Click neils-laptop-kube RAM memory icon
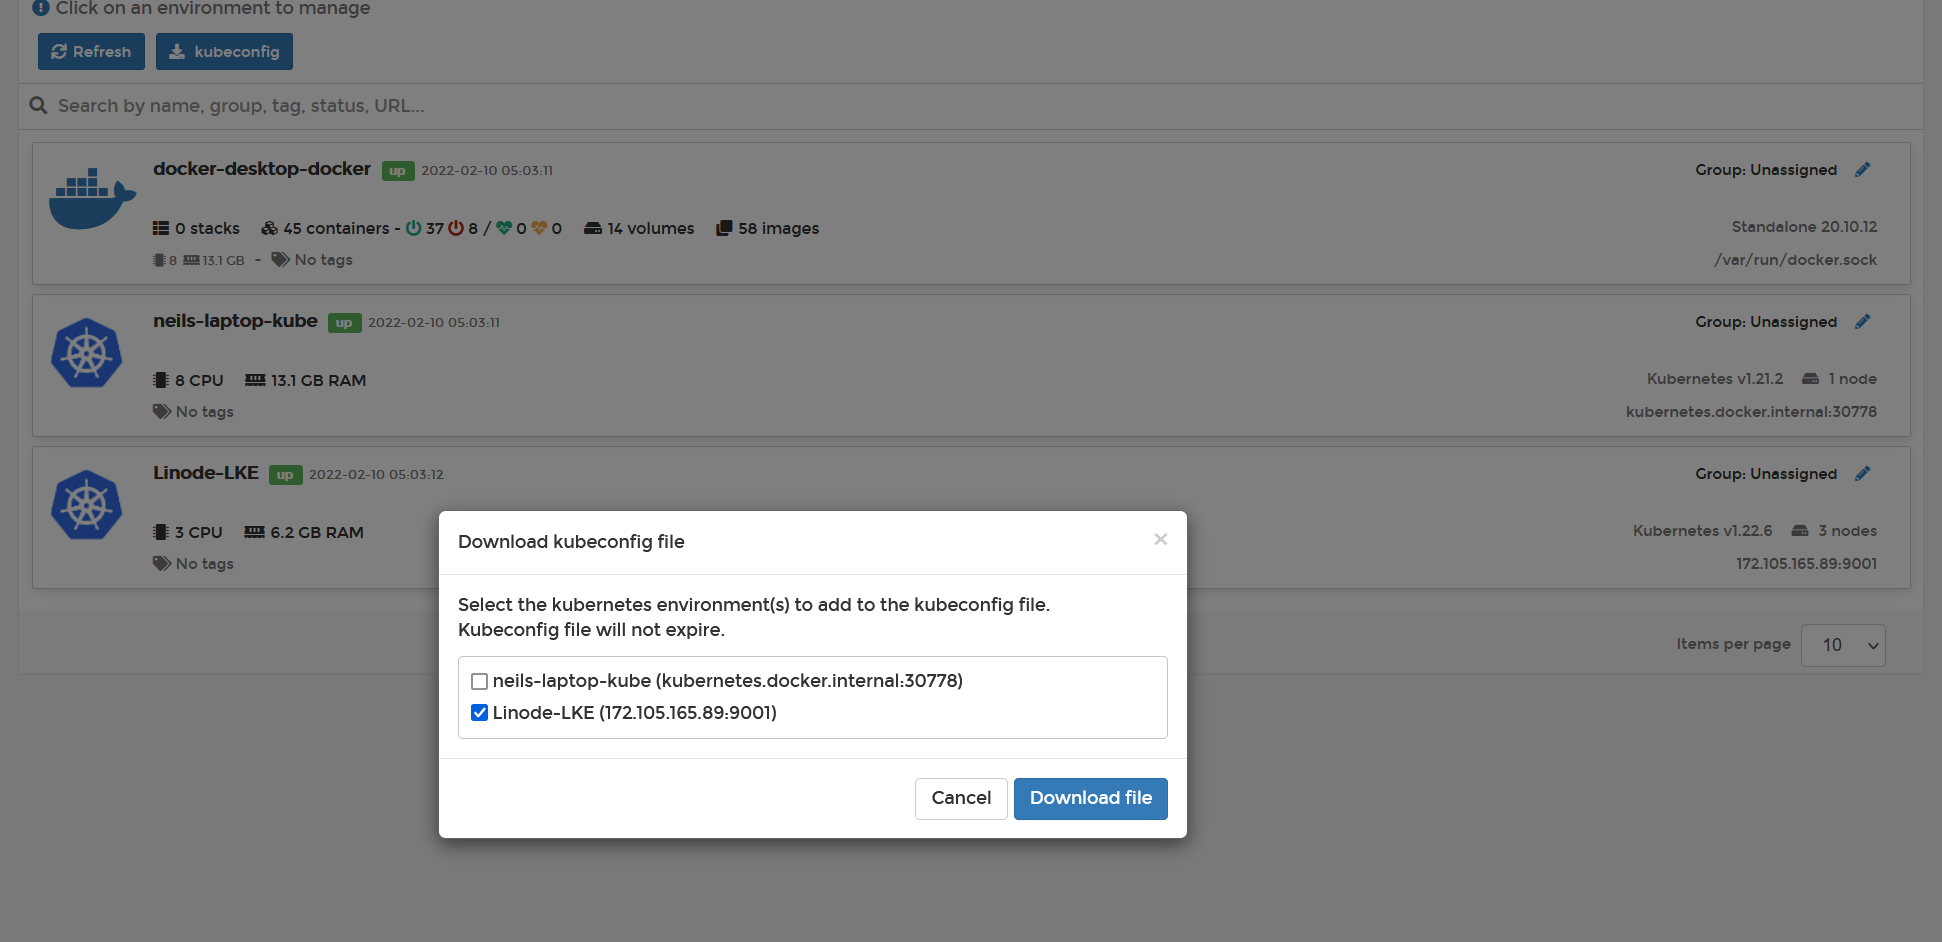This screenshot has height=942, width=1942. (x=255, y=380)
